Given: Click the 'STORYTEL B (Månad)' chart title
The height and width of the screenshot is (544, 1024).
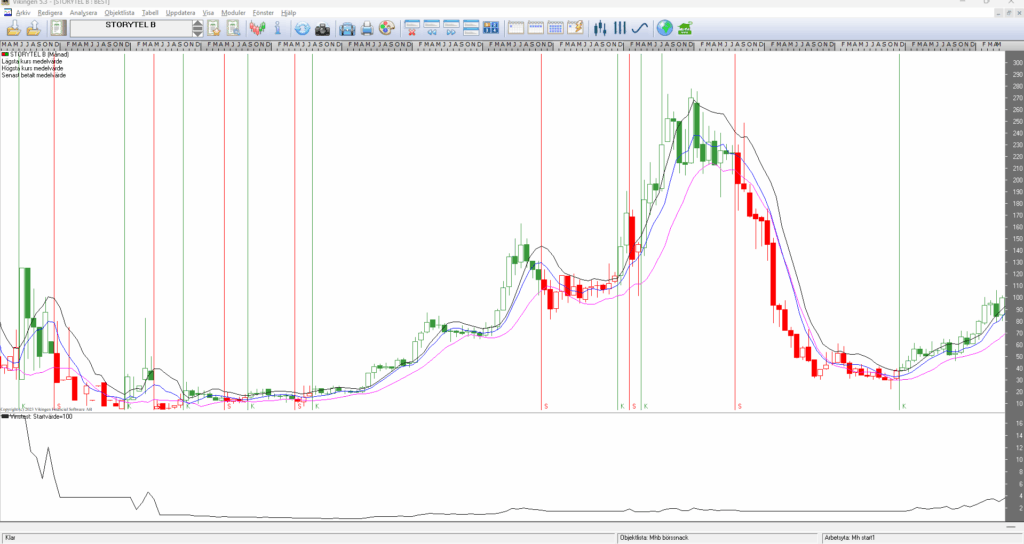Looking at the screenshot, I should pyautogui.click(x=39, y=54).
